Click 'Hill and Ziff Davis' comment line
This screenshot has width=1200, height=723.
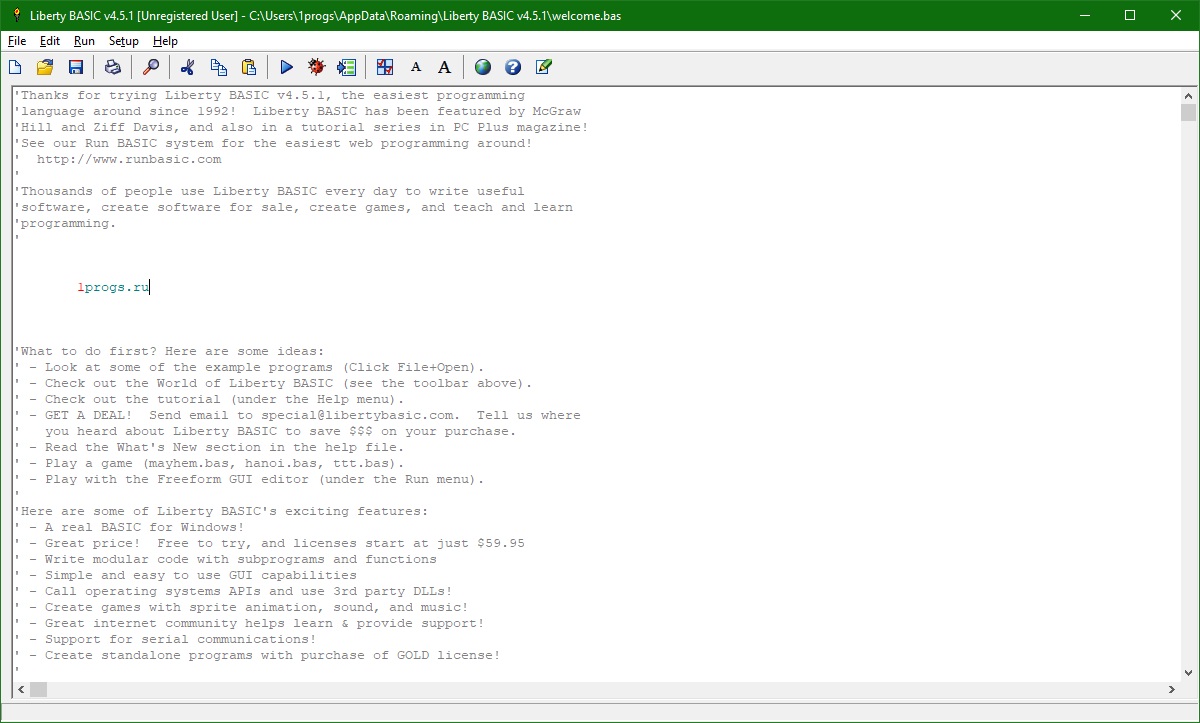(301, 128)
